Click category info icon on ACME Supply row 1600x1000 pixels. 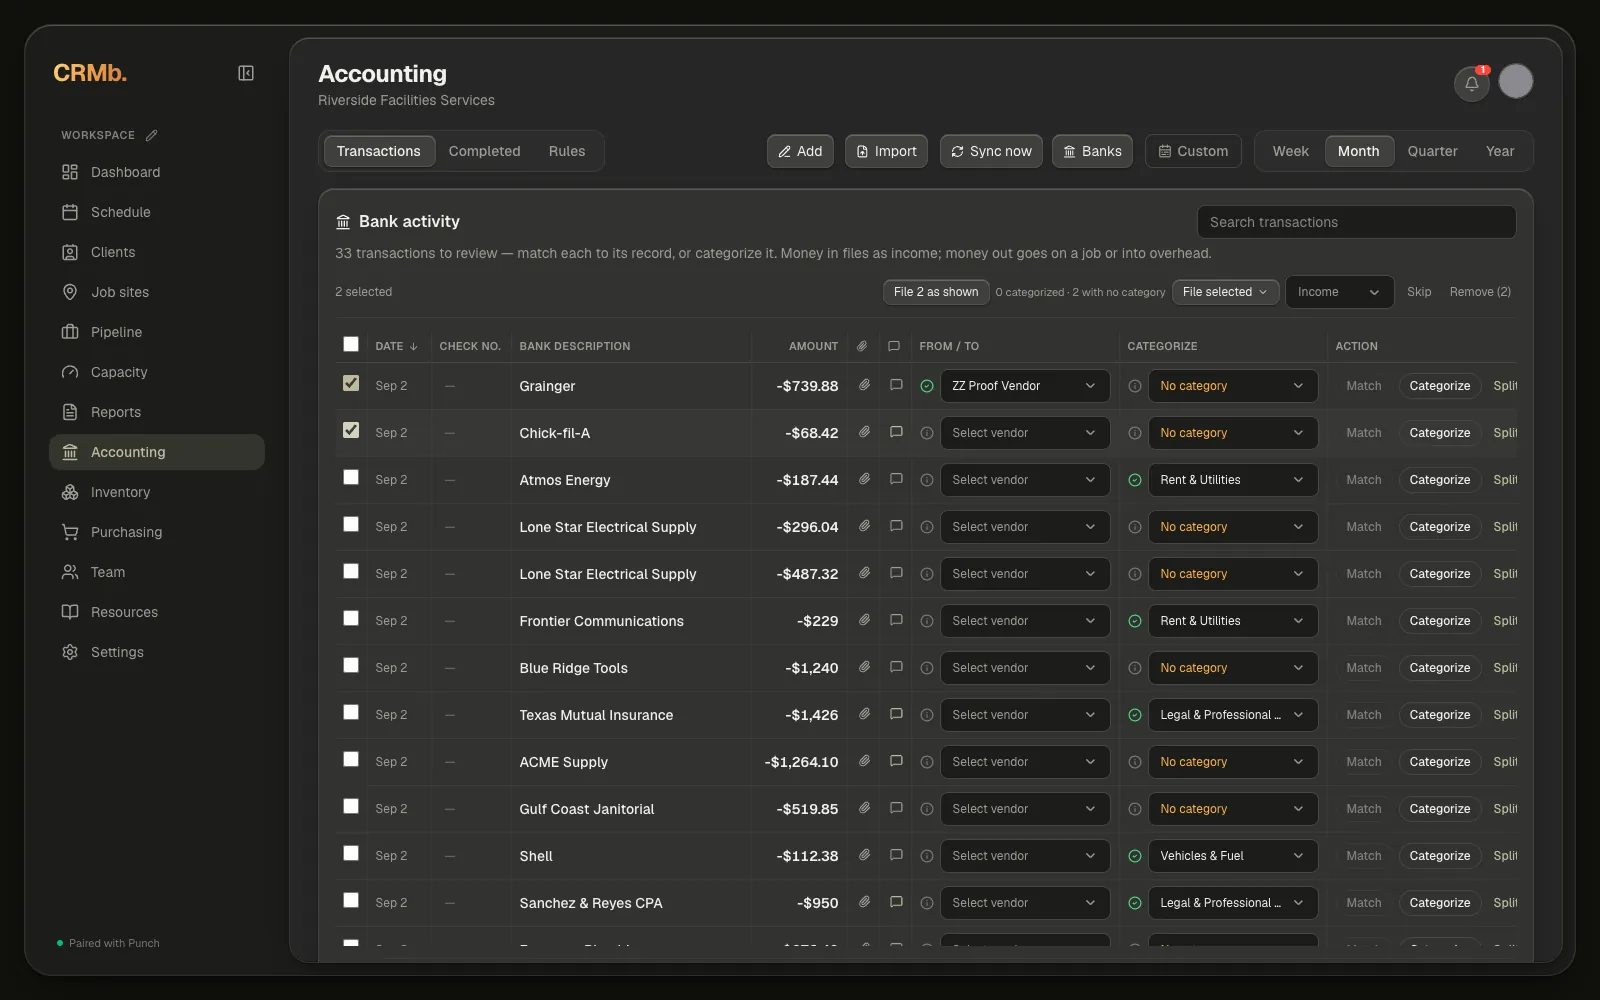1135,762
